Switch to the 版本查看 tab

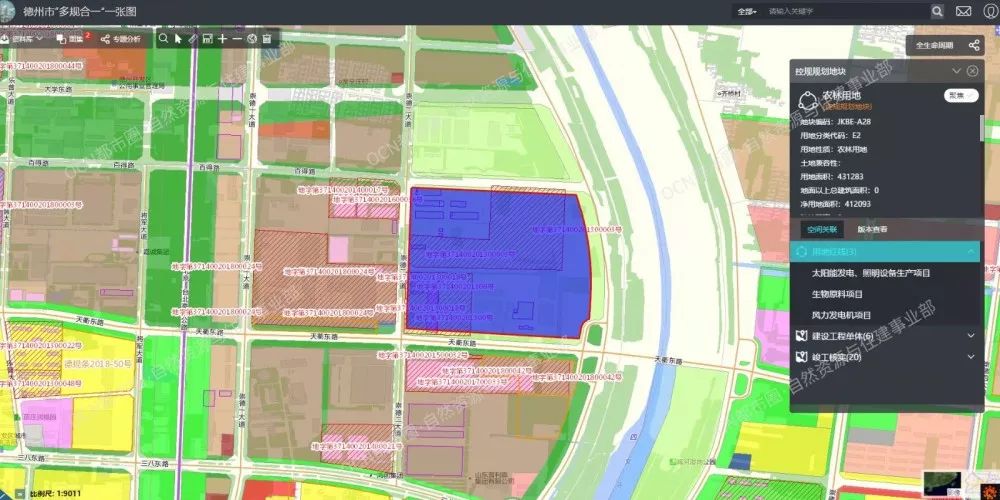click(x=872, y=229)
